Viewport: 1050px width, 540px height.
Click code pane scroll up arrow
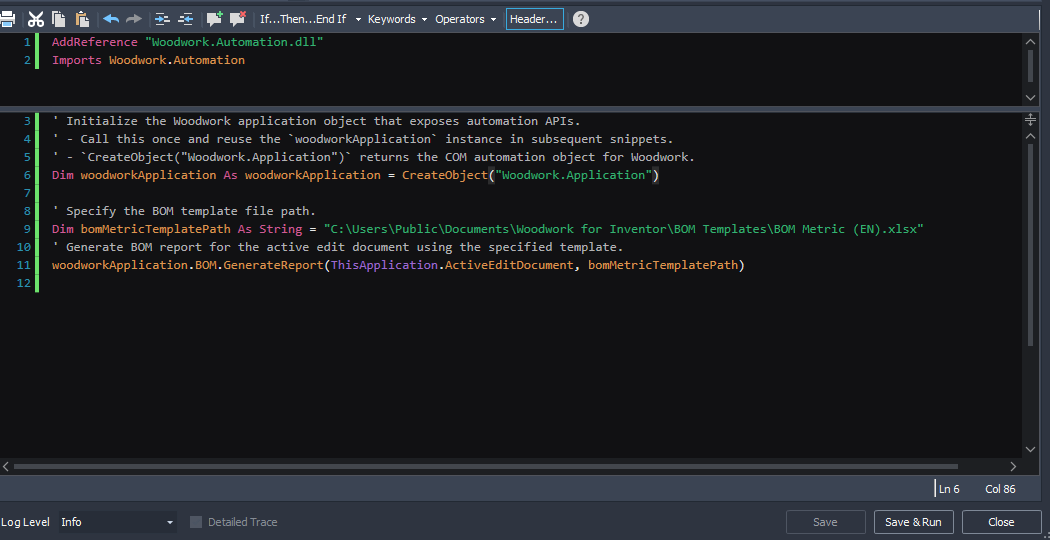pos(1031,136)
